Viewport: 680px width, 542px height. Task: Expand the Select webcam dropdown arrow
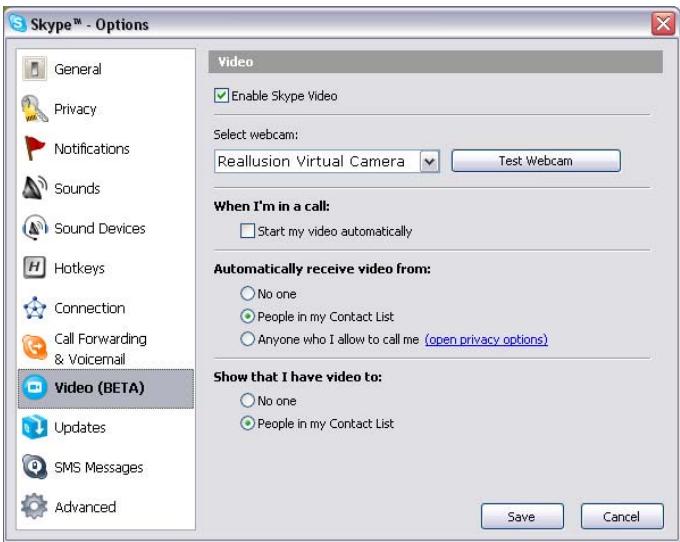(x=429, y=161)
